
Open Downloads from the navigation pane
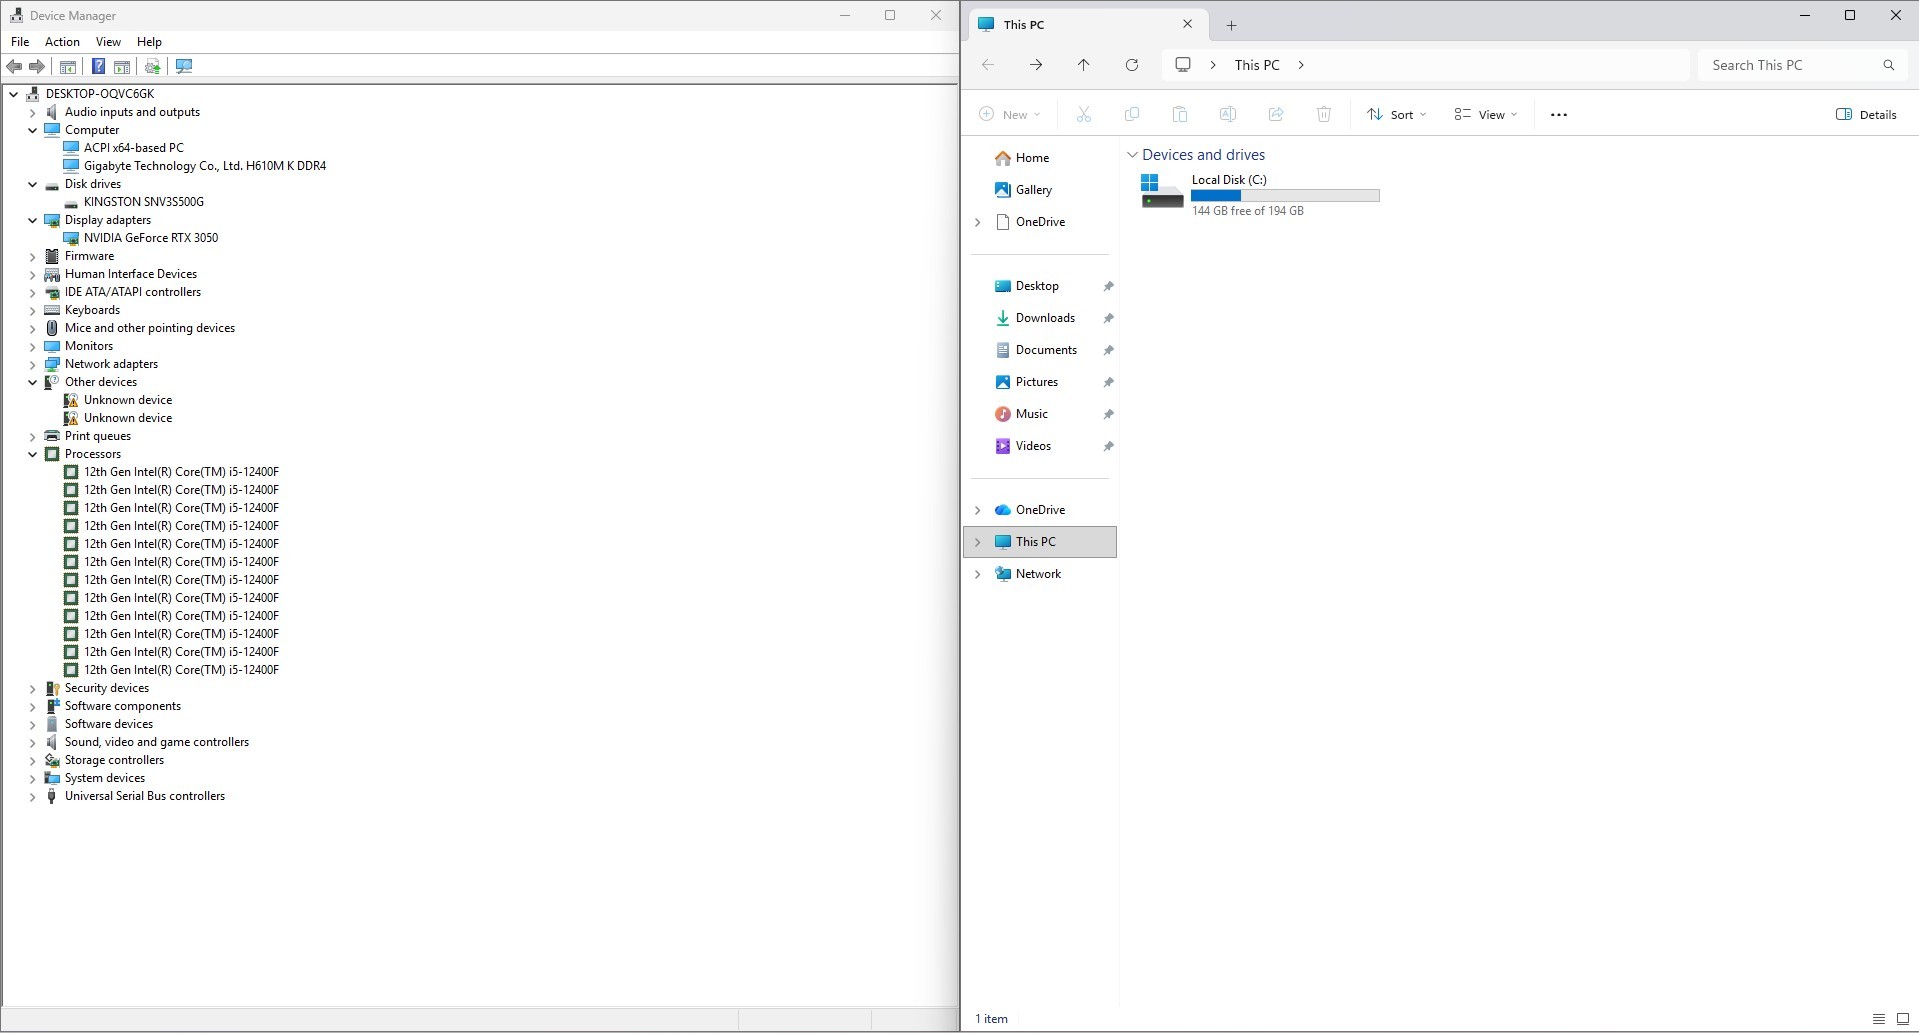(1044, 318)
